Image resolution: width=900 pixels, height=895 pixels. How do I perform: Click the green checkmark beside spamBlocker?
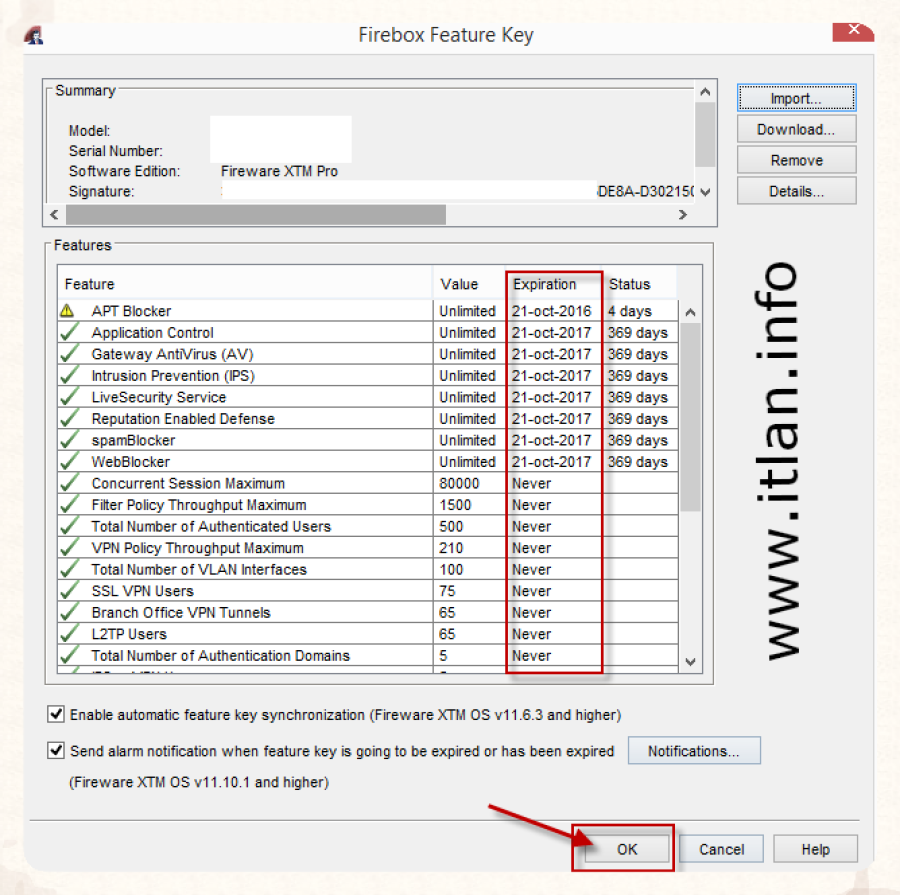point(69,441)
